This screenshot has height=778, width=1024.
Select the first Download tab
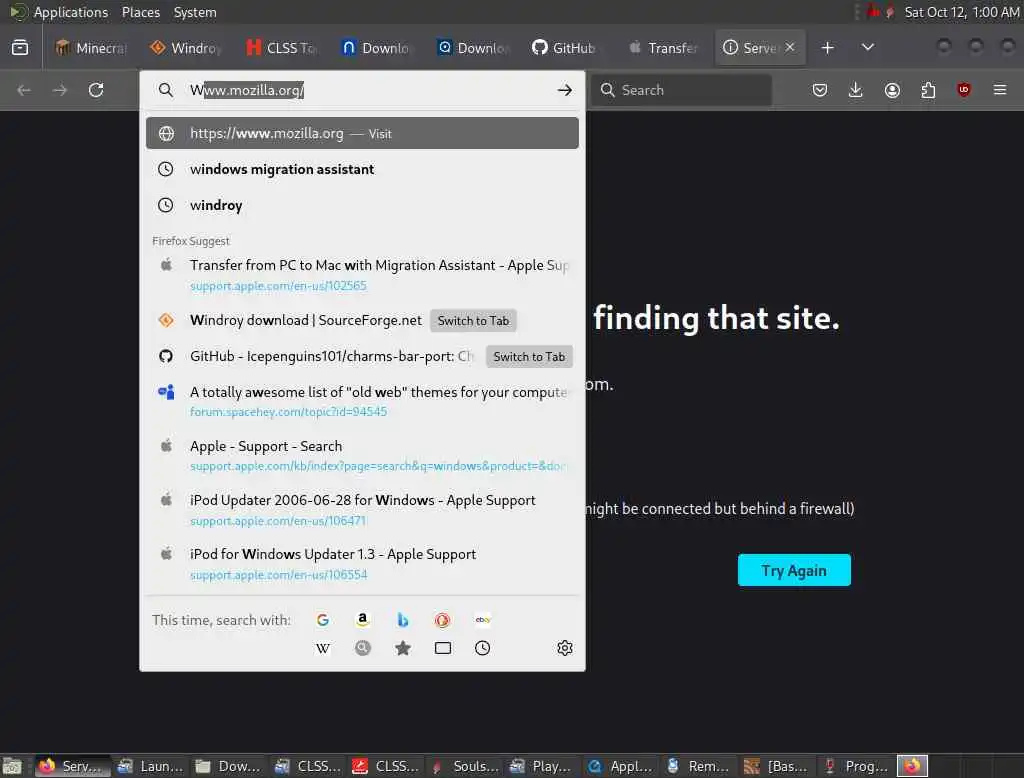[377, 48]
